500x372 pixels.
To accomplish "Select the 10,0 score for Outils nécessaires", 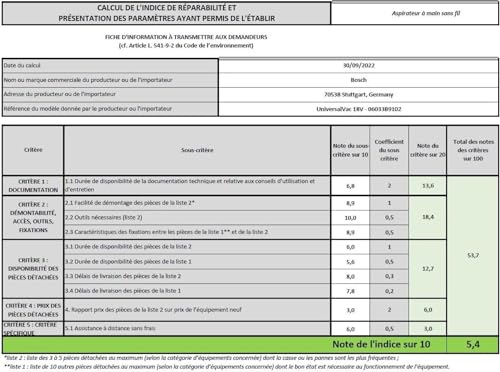I will (350, 218).
